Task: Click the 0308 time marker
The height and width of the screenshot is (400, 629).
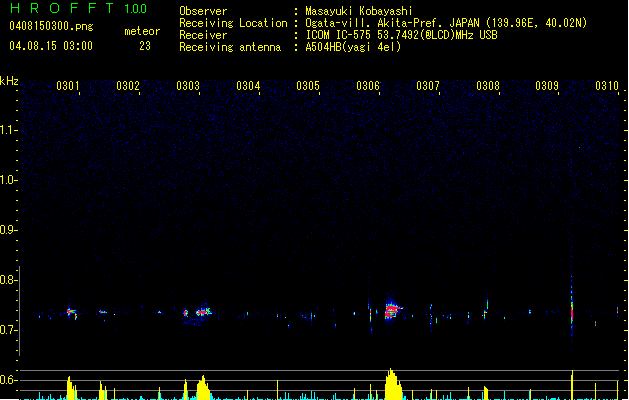Action: click(488, 86)
